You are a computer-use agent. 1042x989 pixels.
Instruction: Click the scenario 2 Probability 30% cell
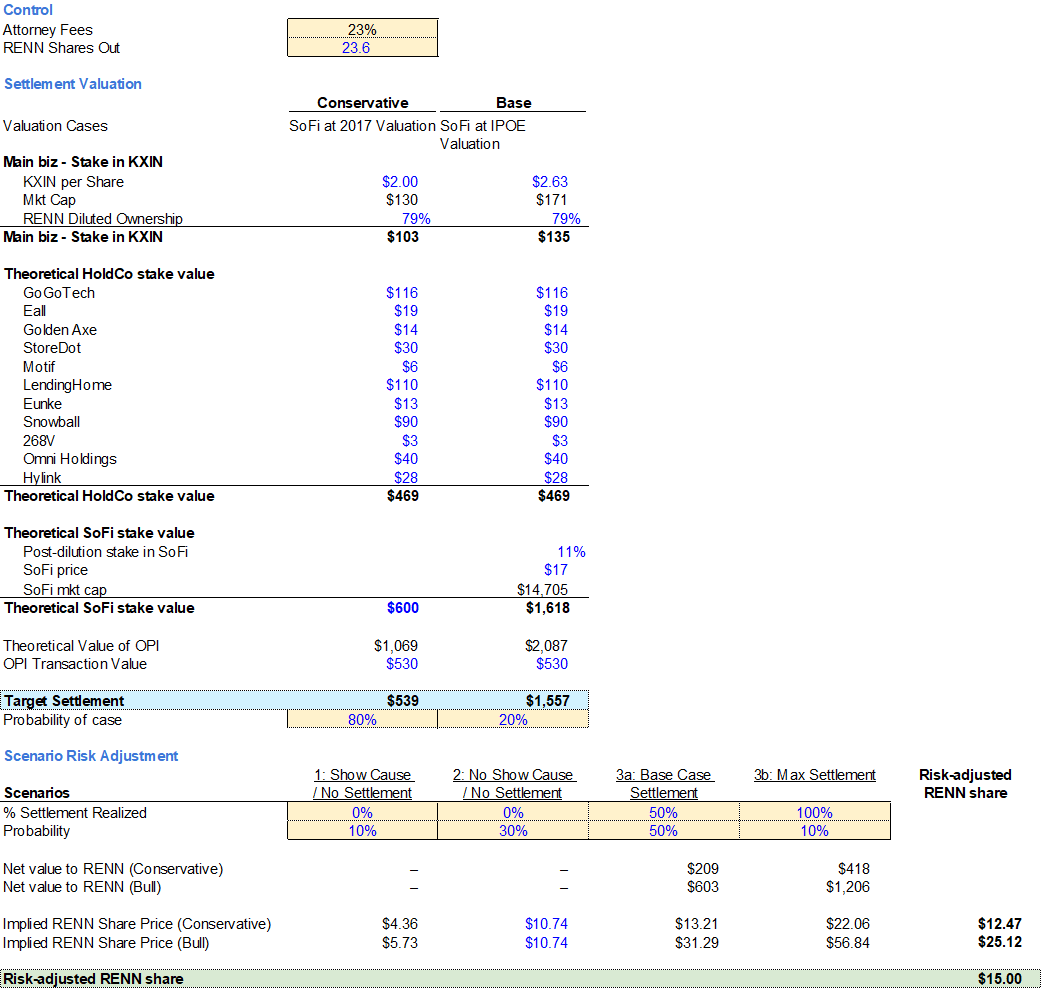pyautogui.click(x=513, y=831)
